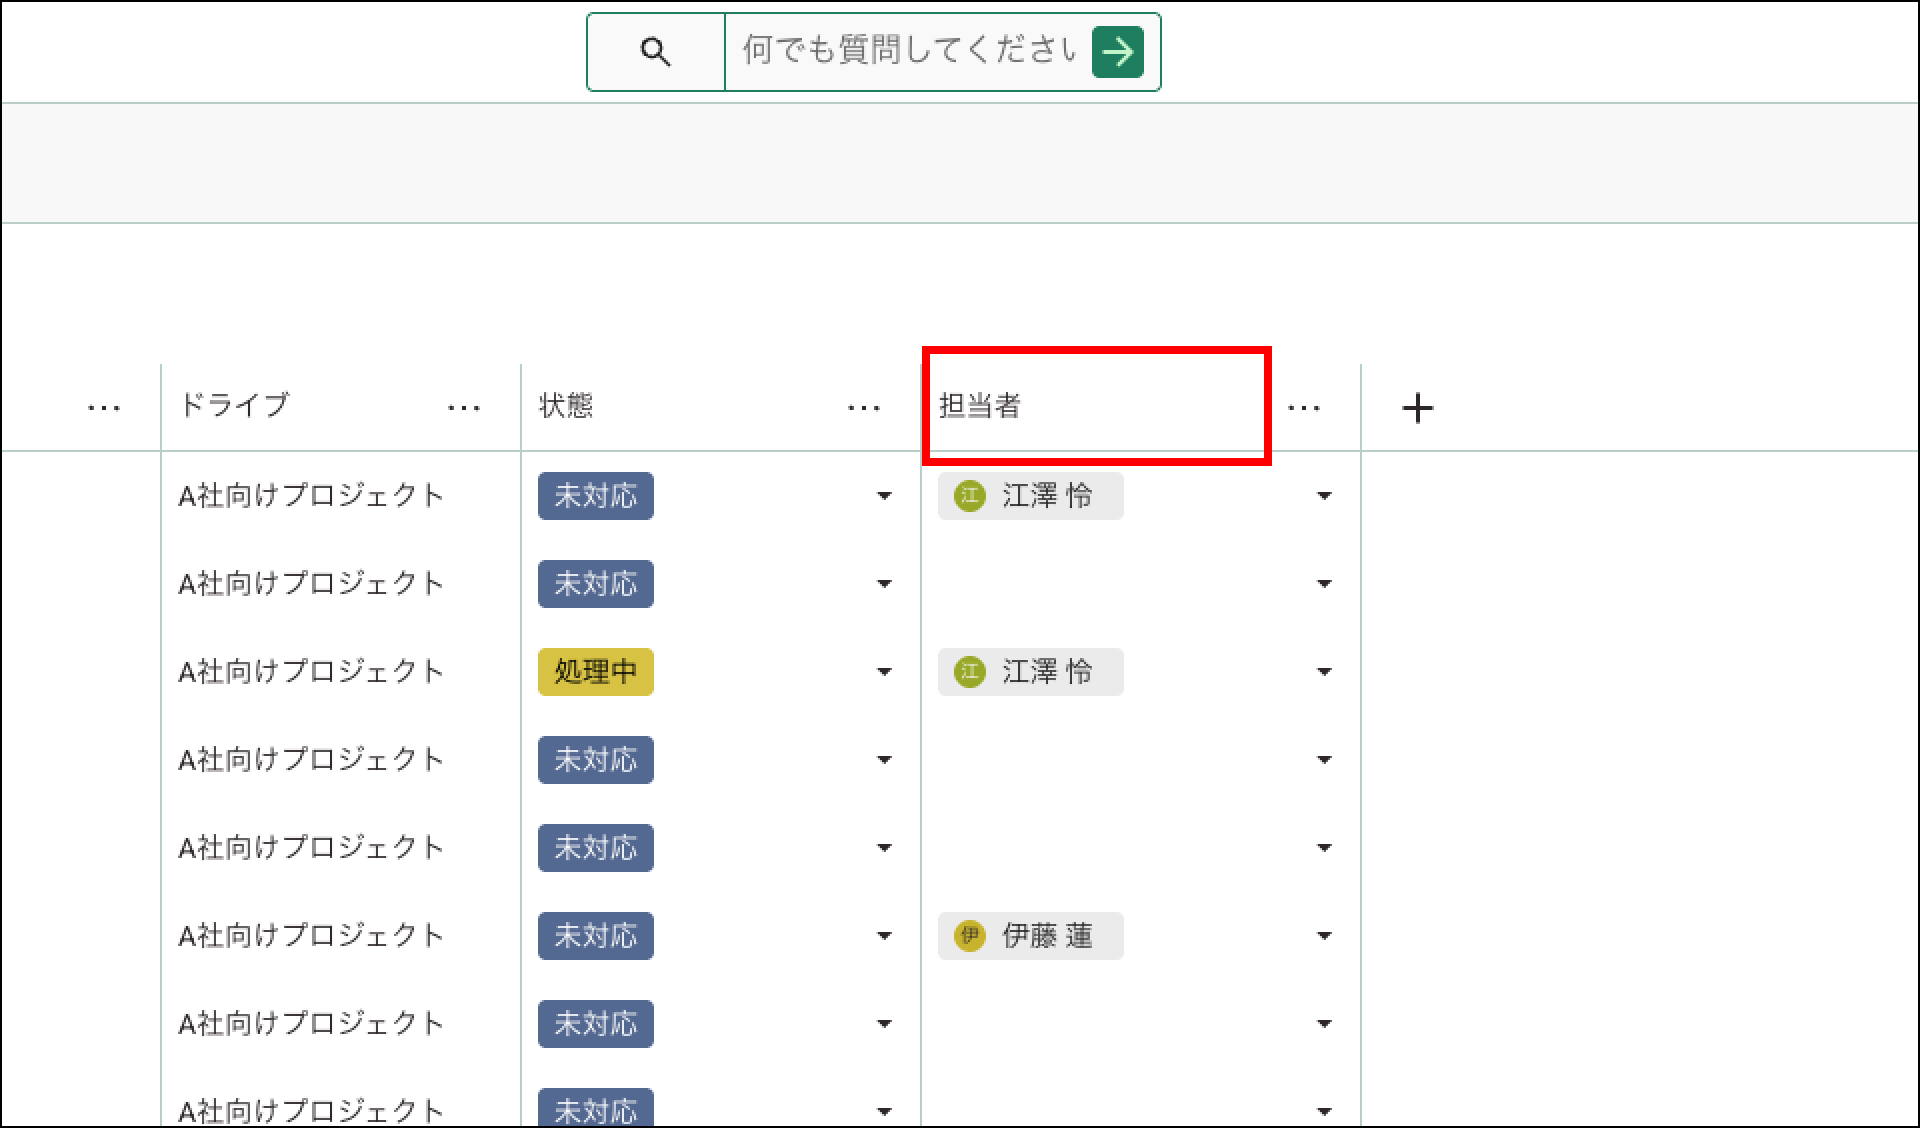Expand status dropdown in first row

(x=884, y=496)
